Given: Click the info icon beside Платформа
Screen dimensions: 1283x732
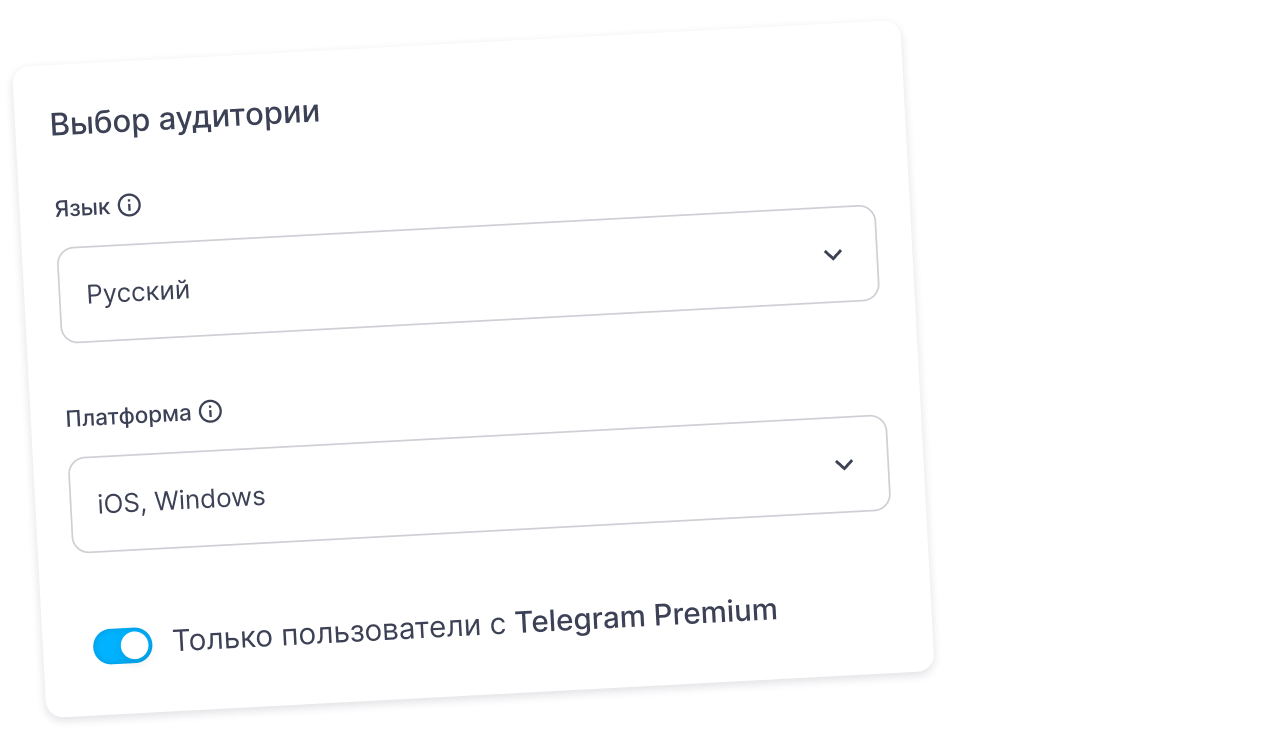Looking at the screenshot, I should [x=210, y=412].
